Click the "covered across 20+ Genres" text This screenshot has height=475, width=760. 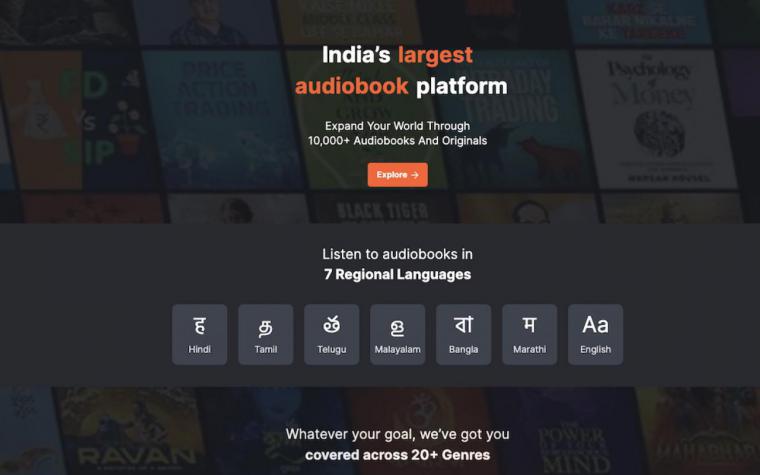[397, 455]
